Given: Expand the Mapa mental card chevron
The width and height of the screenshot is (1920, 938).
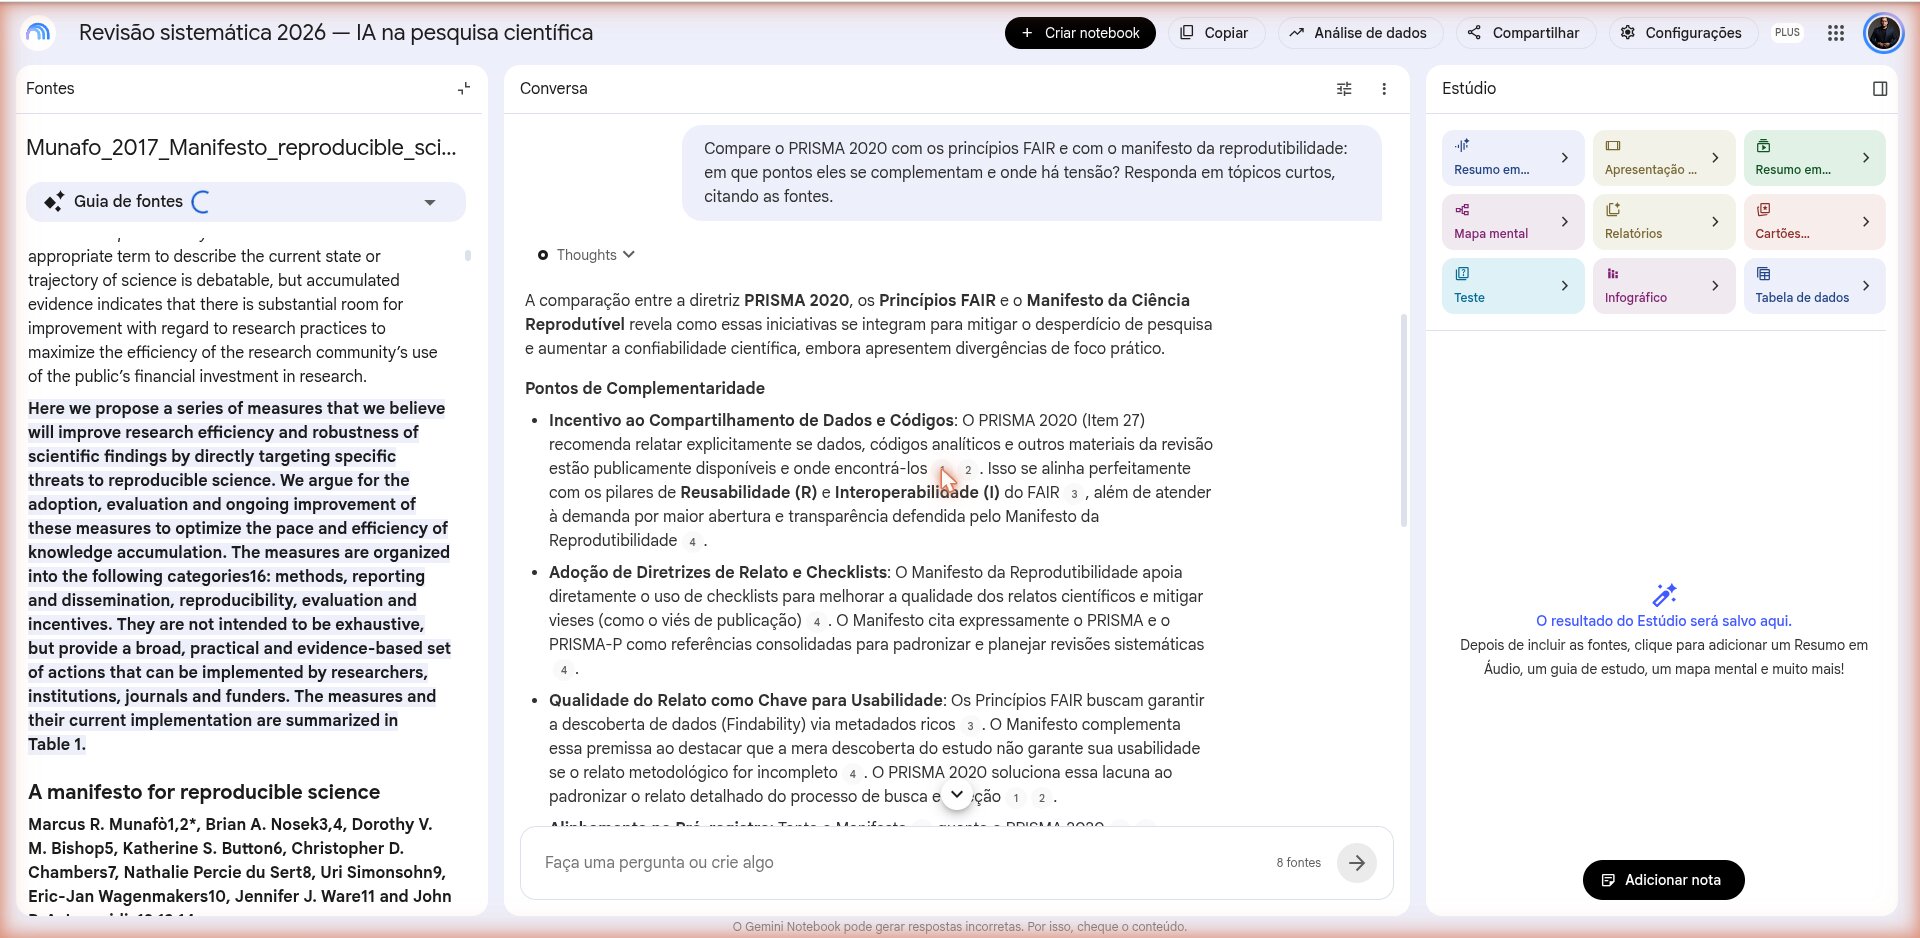Looking at the screenshot, I should [x=1565, y=222].
